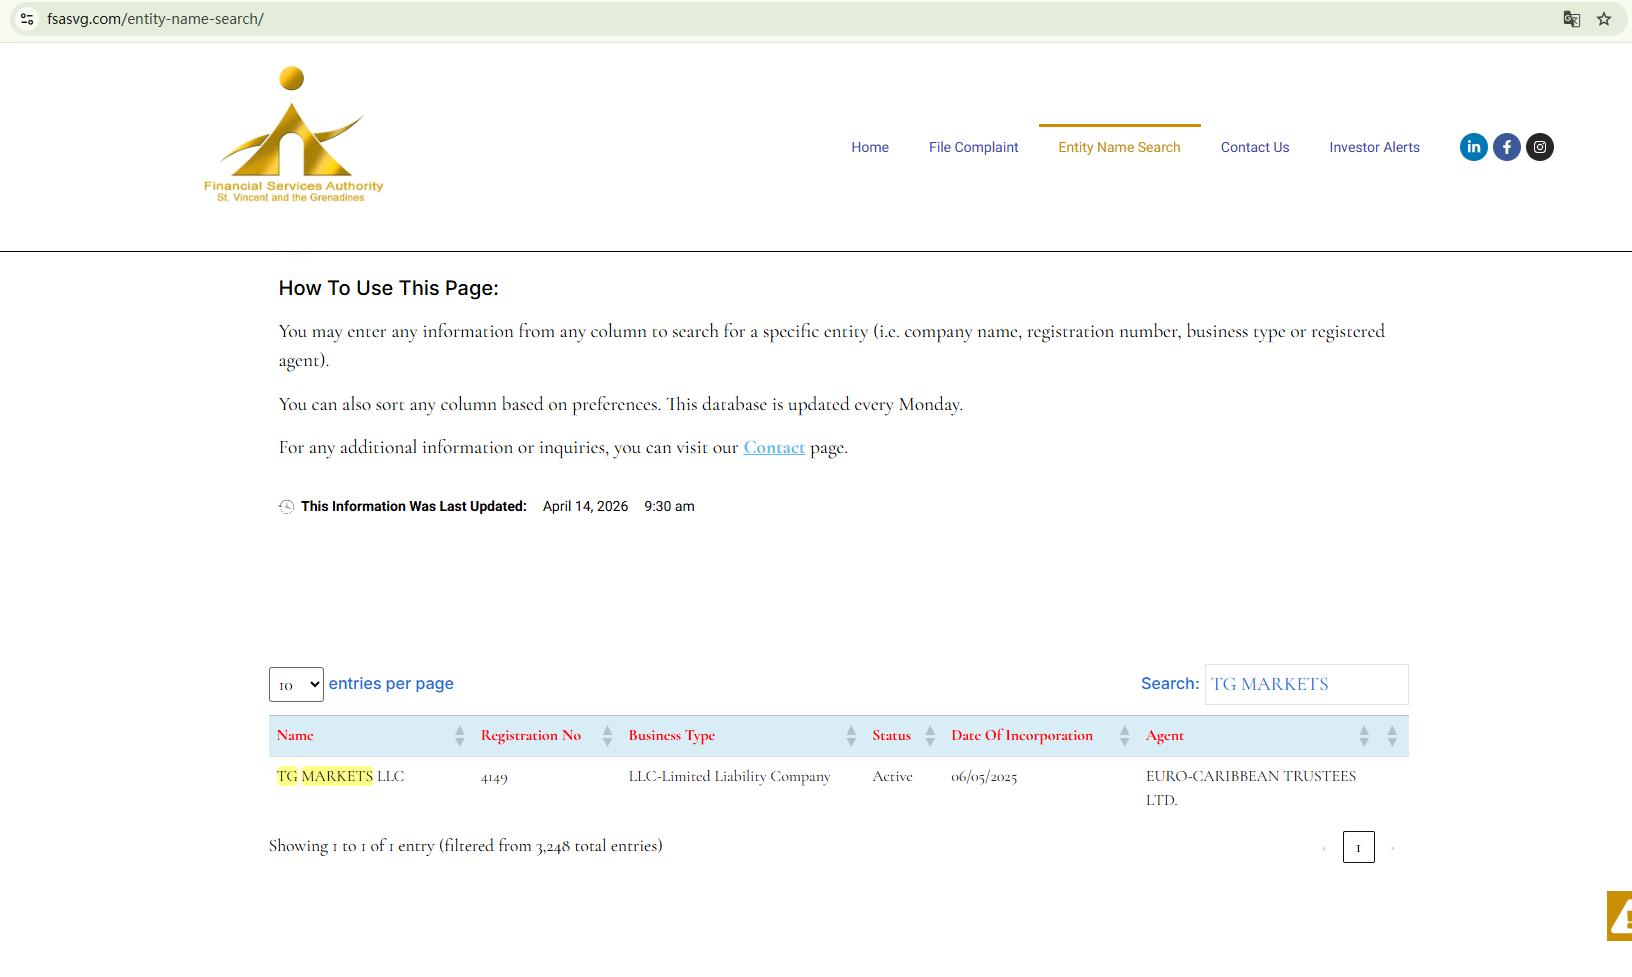The image size is (1632, 977).
Task: Click the site information icon in address bar
Action: [27, 19]
